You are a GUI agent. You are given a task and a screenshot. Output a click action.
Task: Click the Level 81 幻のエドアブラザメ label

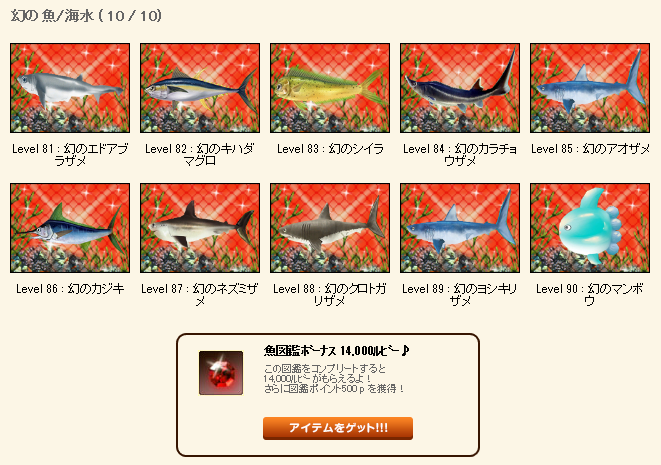point(70,155)
